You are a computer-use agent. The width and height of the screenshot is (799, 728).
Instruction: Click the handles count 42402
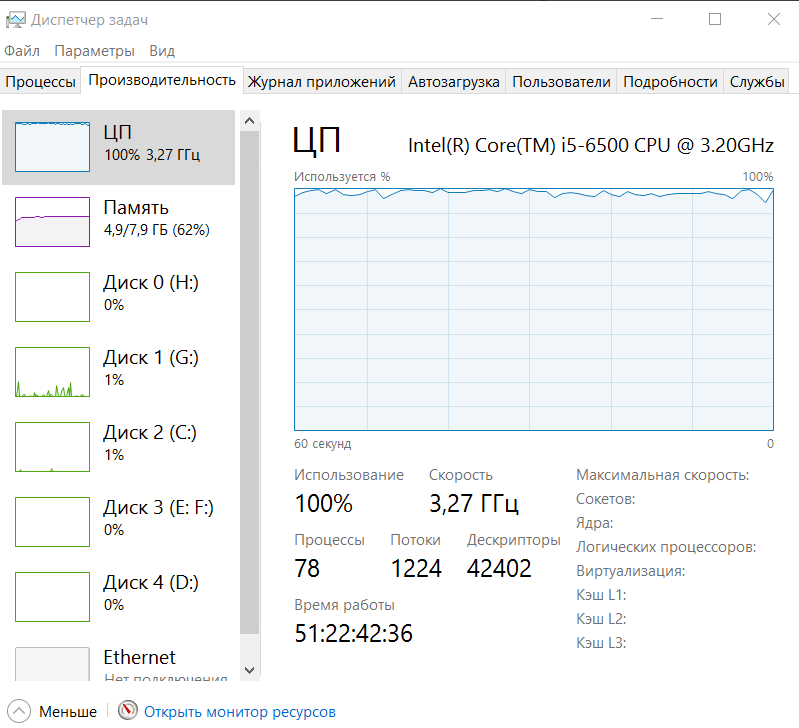click(499, 568)
